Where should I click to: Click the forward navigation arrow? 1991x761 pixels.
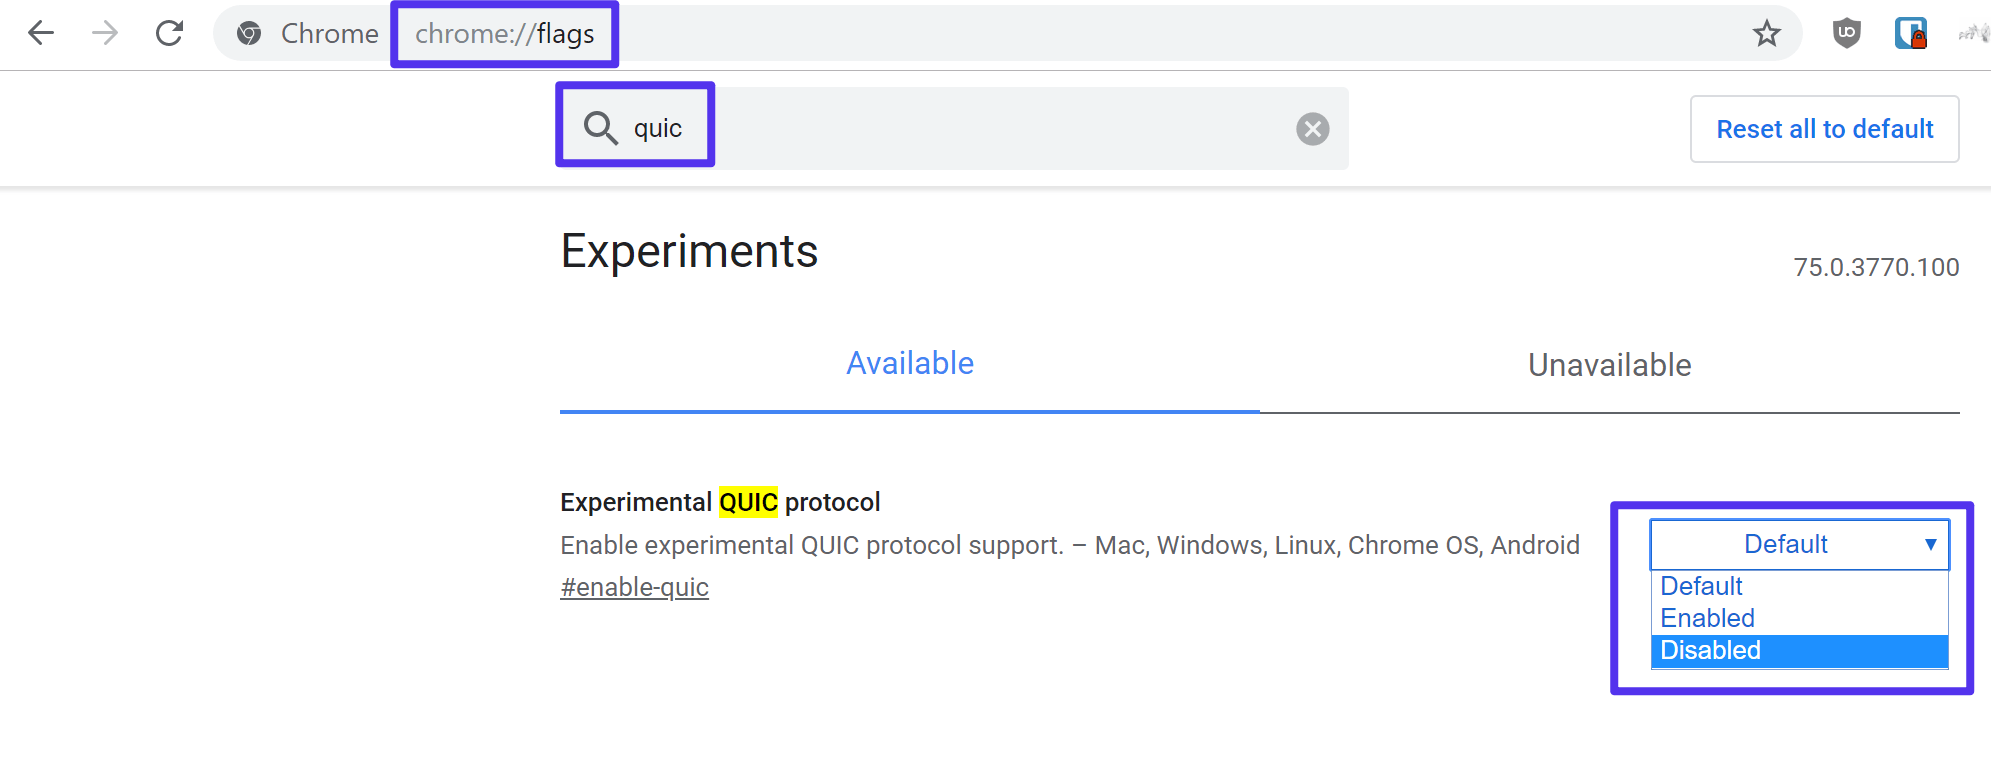coord(104,33)
